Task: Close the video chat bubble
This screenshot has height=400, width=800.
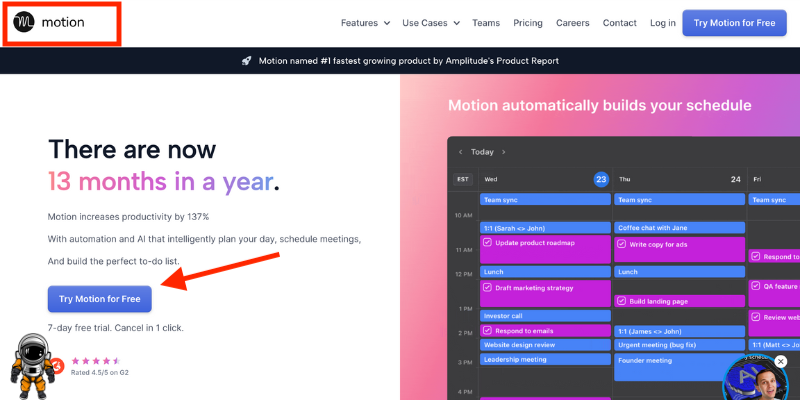Action: click(x=781, y=361)
